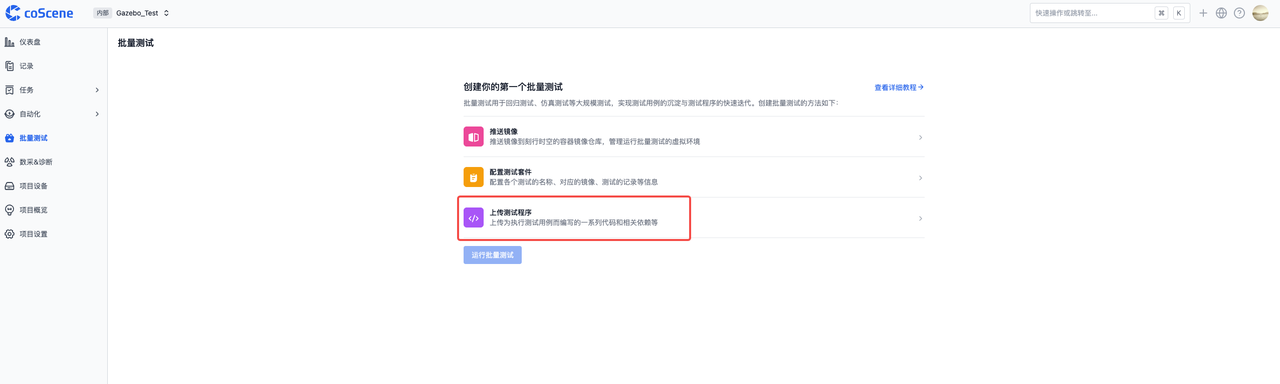1280x384 pixels.
Task: Focus the 快速操作或跳转 search field
Action: pyautogui.click(x=1109, y=13)
